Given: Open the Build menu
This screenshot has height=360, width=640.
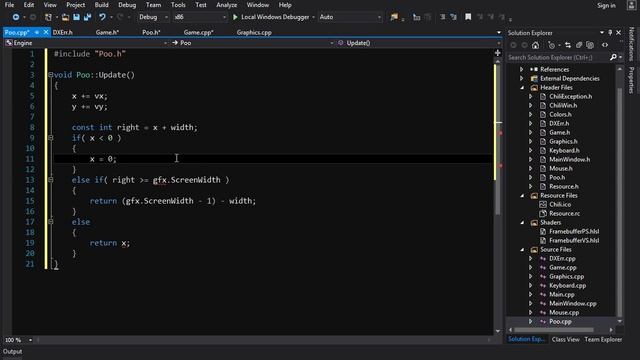Looking at the screenshot, I should coord(101,5).
